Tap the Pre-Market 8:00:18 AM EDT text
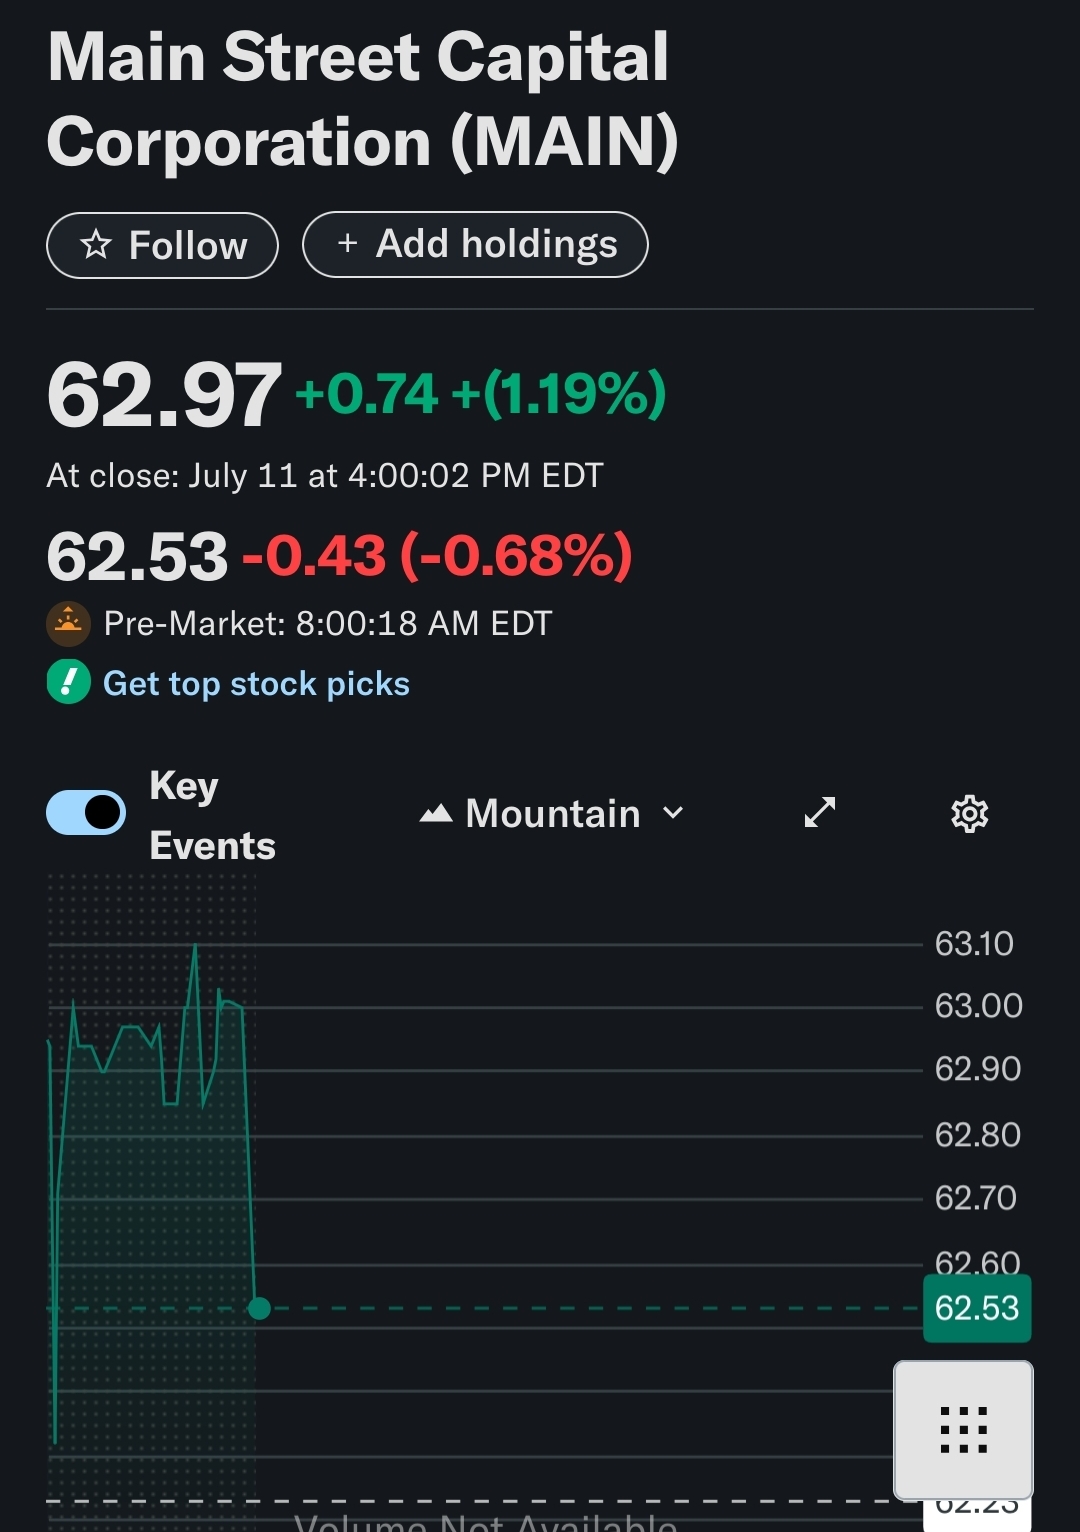The height and width of the screenshot is (1532, 1080). point(328,624)
